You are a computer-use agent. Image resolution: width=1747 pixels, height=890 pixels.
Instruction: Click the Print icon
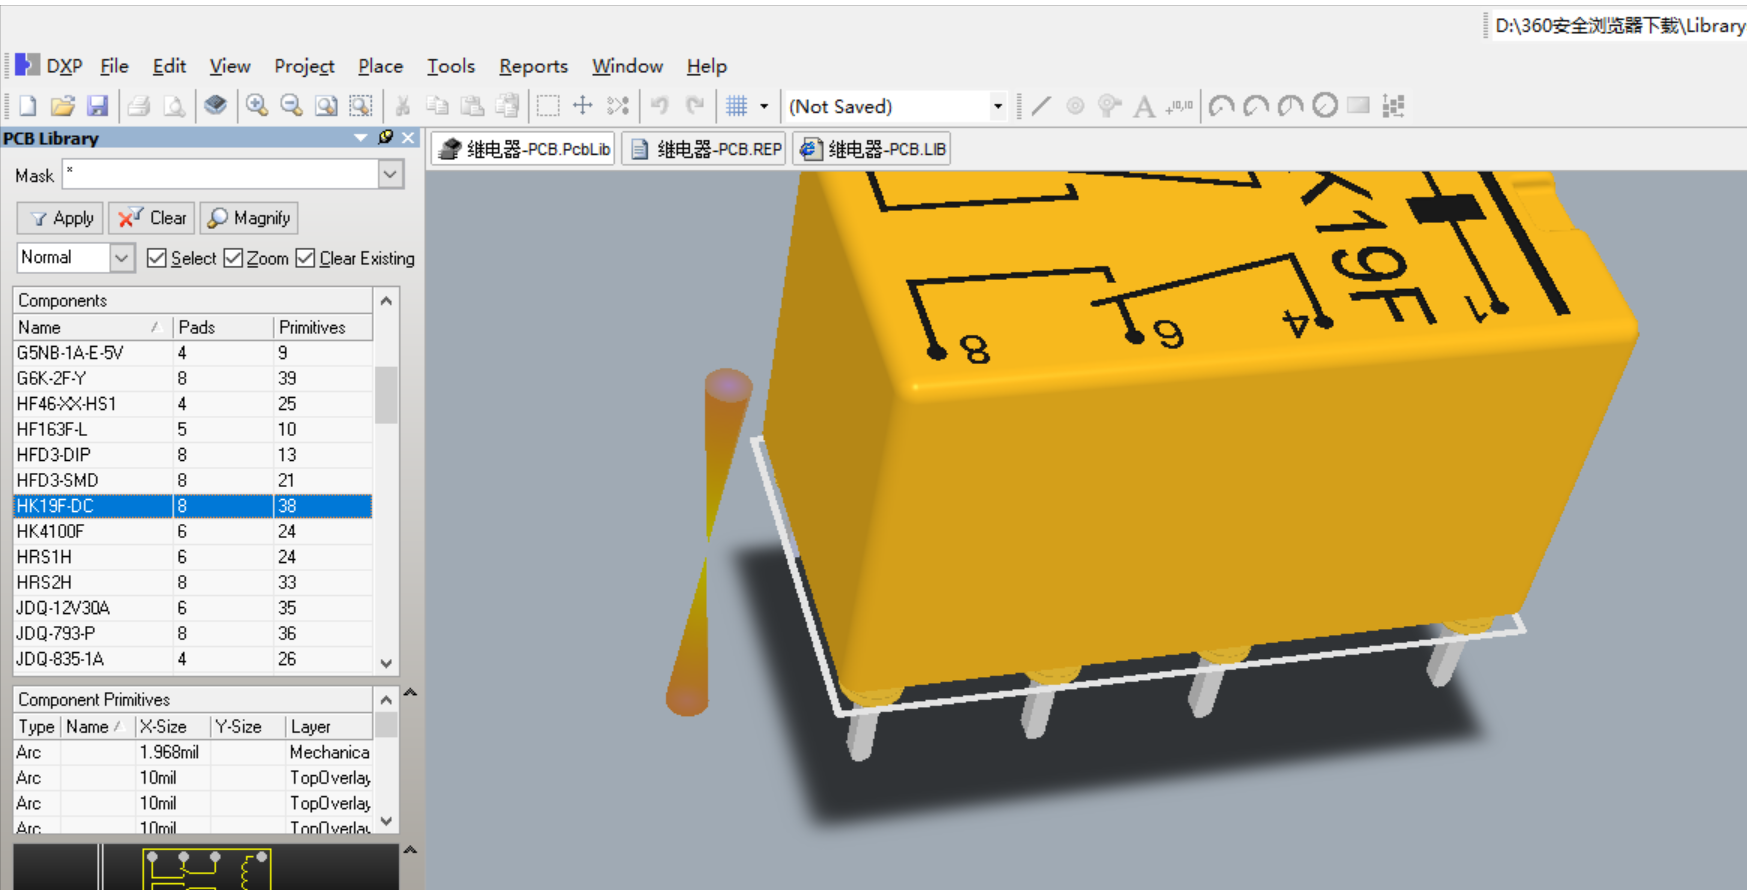139,106
